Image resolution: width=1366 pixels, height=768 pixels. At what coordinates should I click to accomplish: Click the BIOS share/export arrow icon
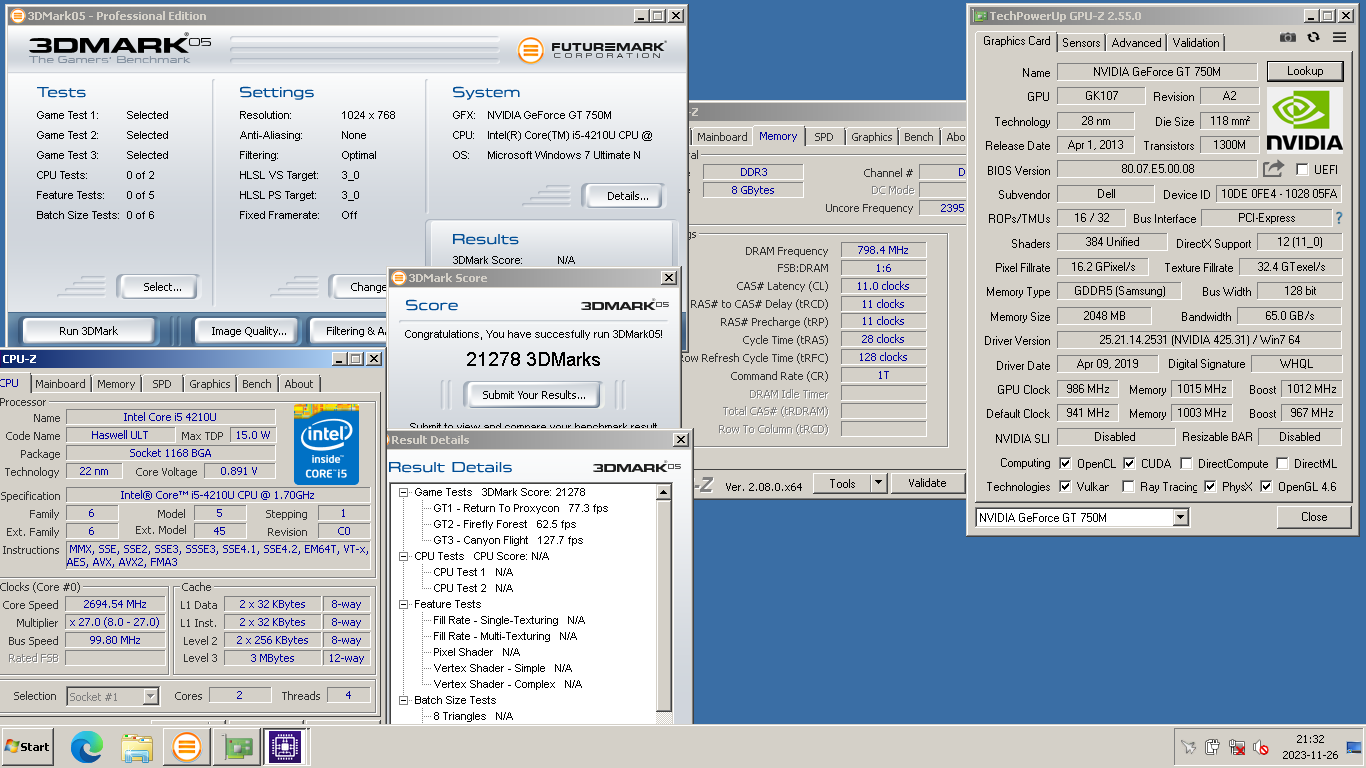(x=1273, y=169)
